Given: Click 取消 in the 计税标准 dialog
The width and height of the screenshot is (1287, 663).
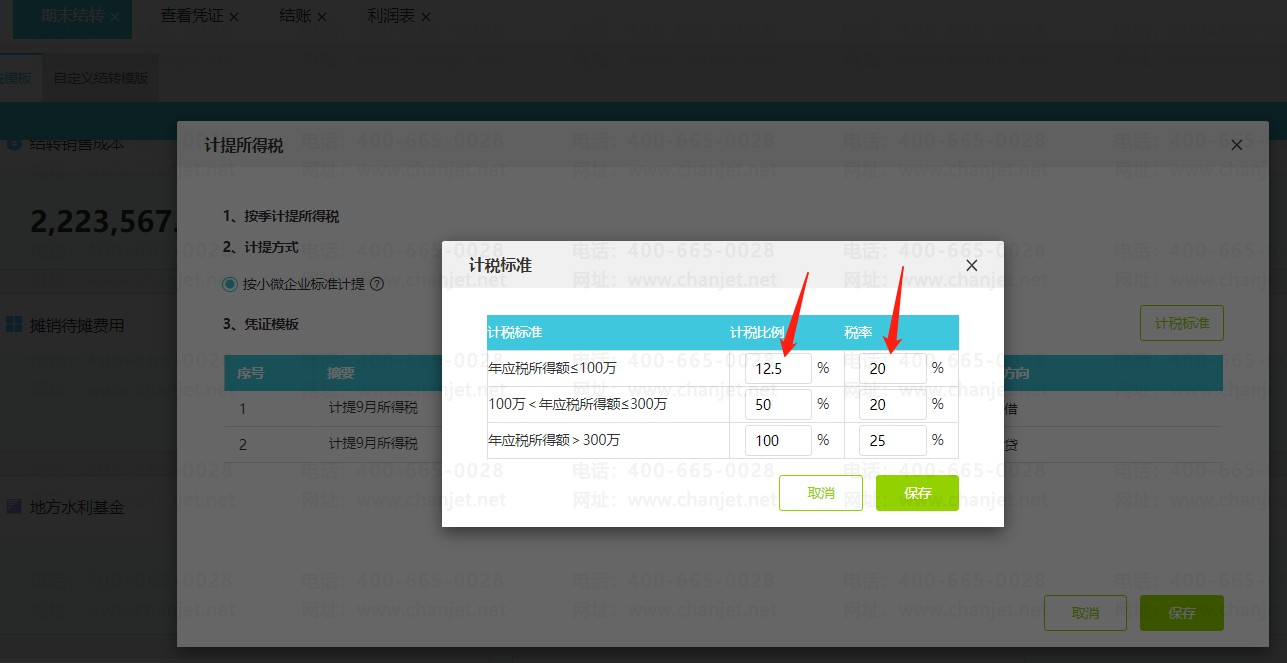Looking at the screenshot, I should tap(821, 492).
